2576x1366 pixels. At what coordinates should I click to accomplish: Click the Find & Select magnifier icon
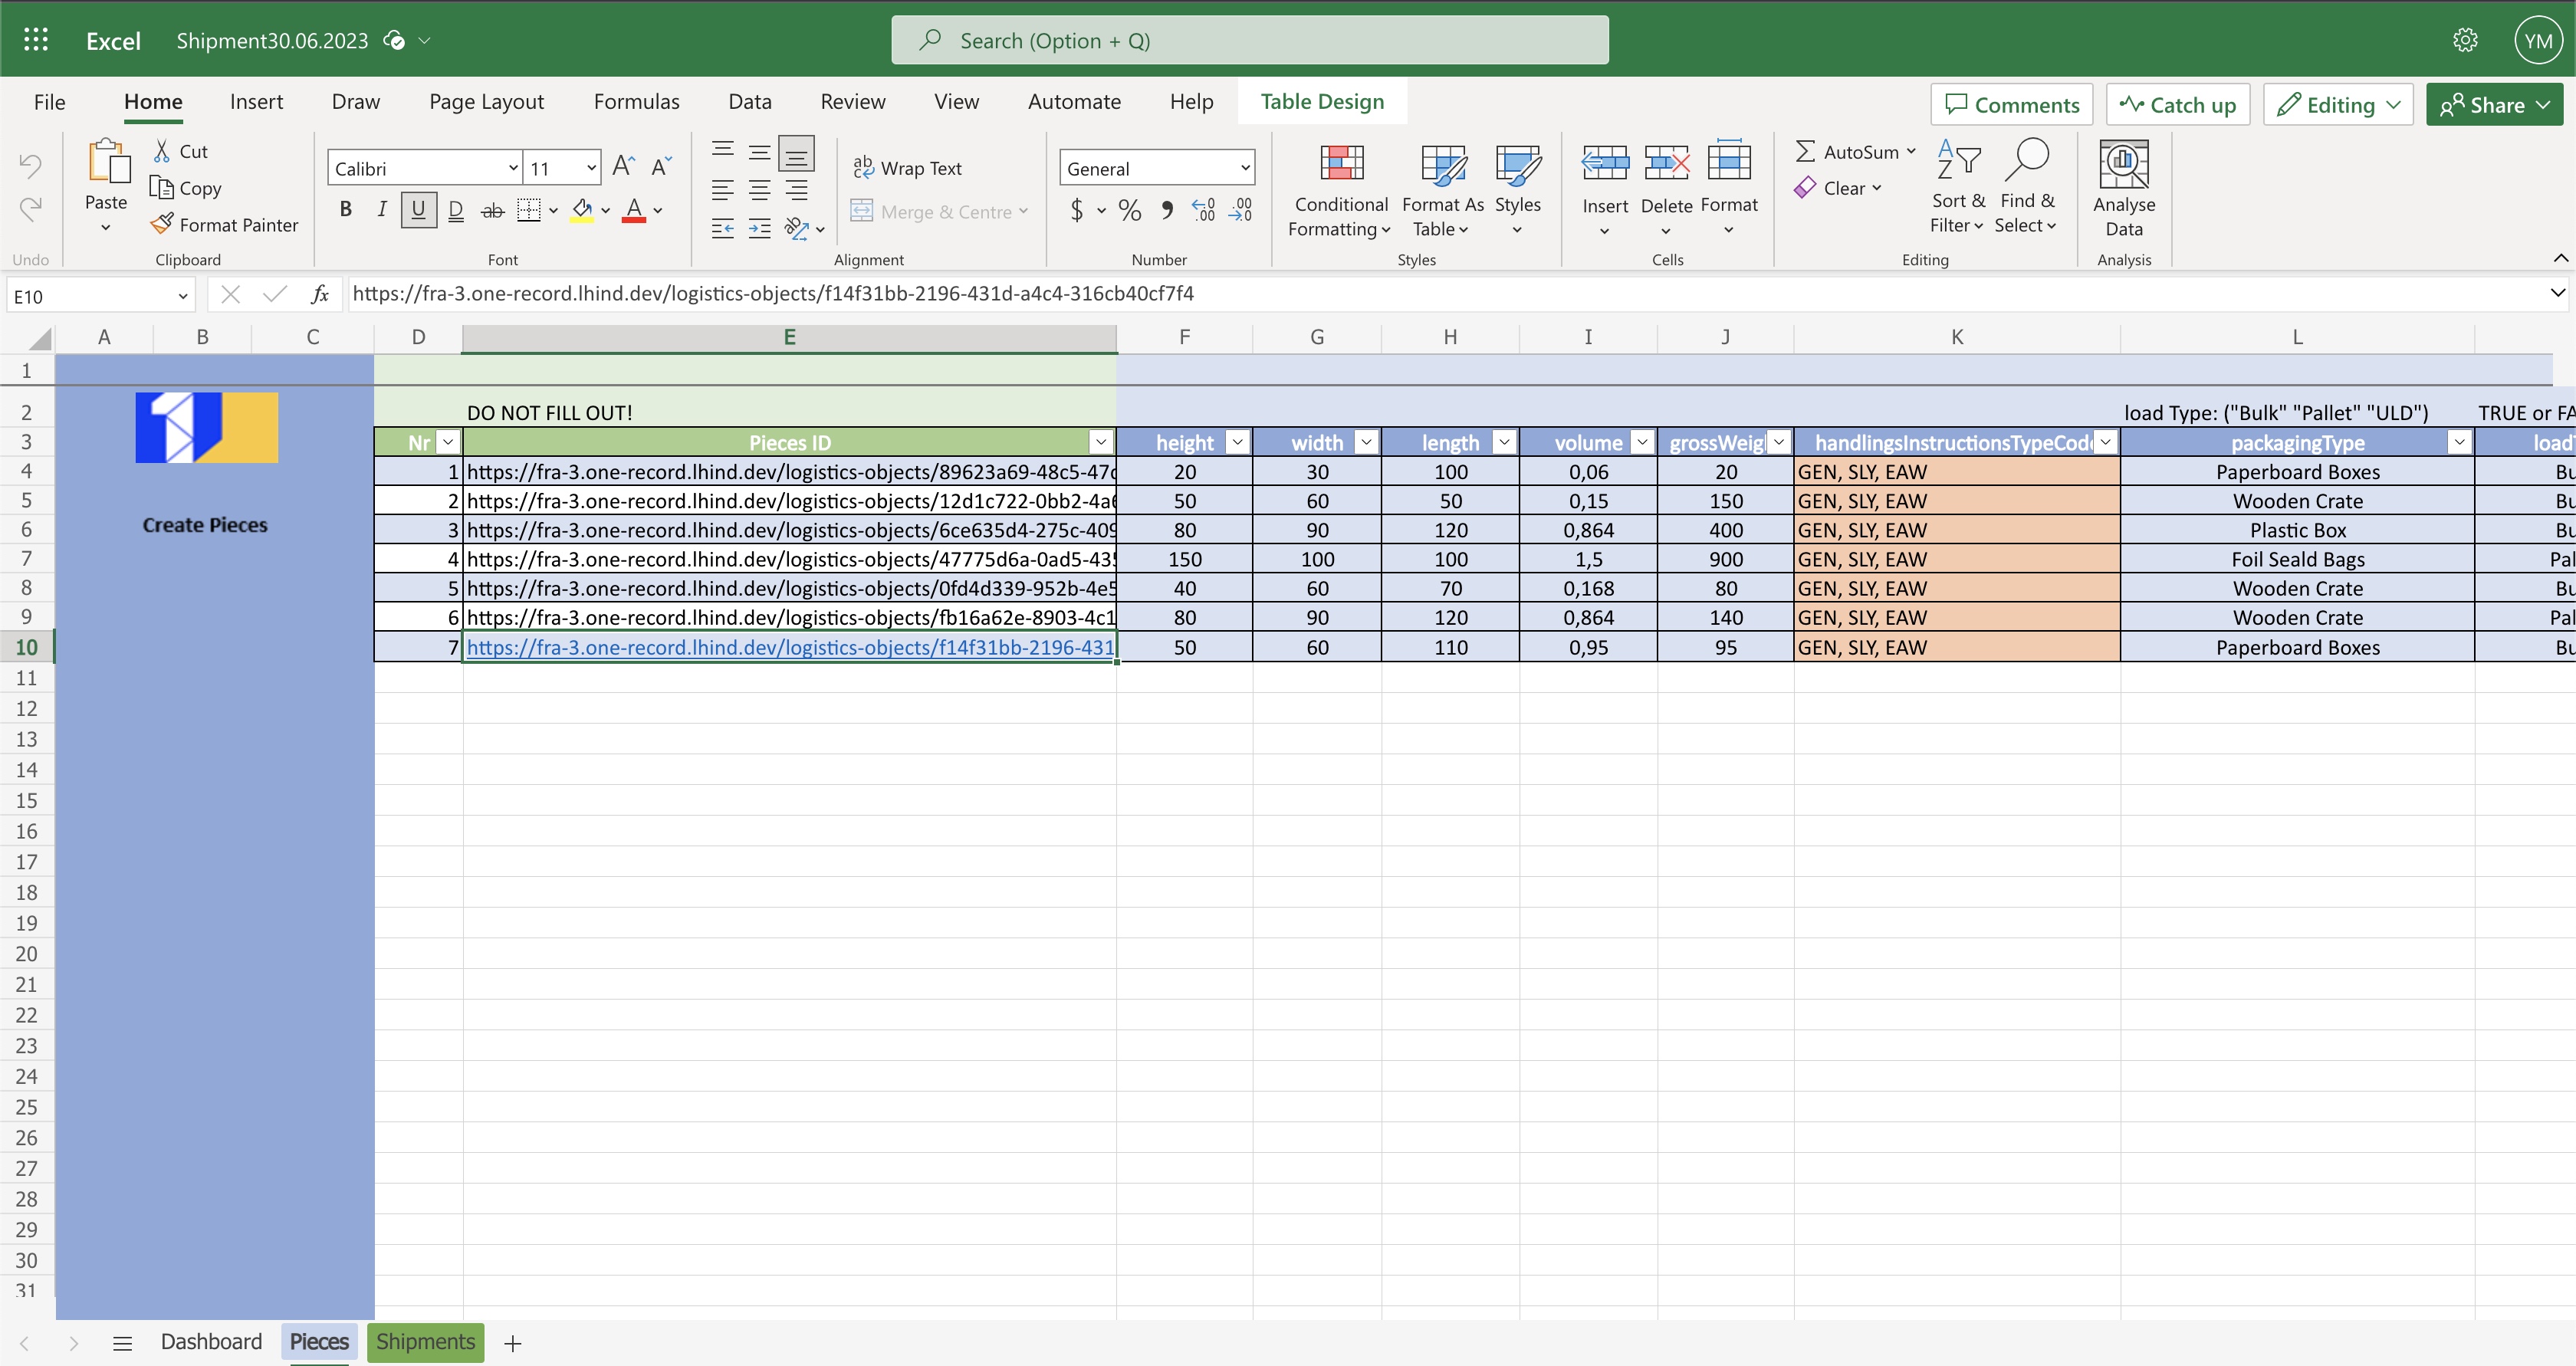point(2027,161)
